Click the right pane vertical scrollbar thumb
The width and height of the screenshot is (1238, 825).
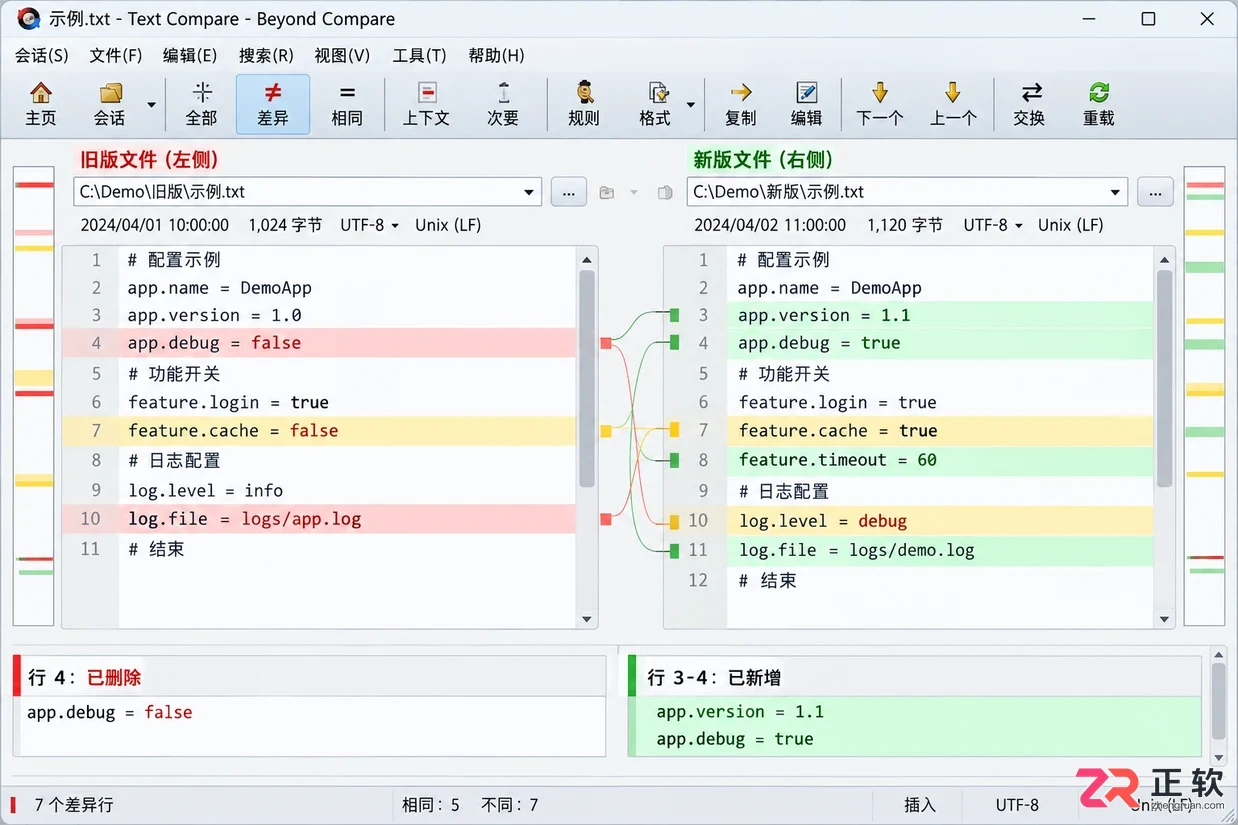(1164, 378)
